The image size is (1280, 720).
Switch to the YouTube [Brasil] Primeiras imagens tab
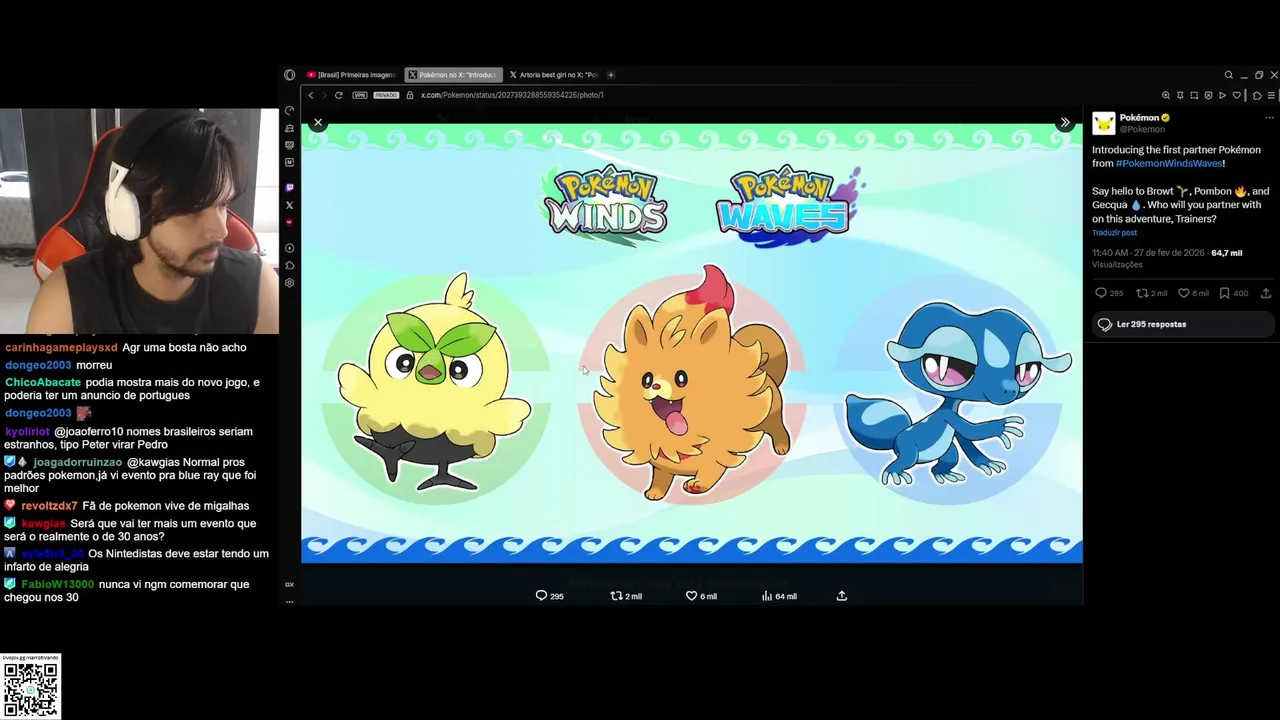[x=352, y=75]
